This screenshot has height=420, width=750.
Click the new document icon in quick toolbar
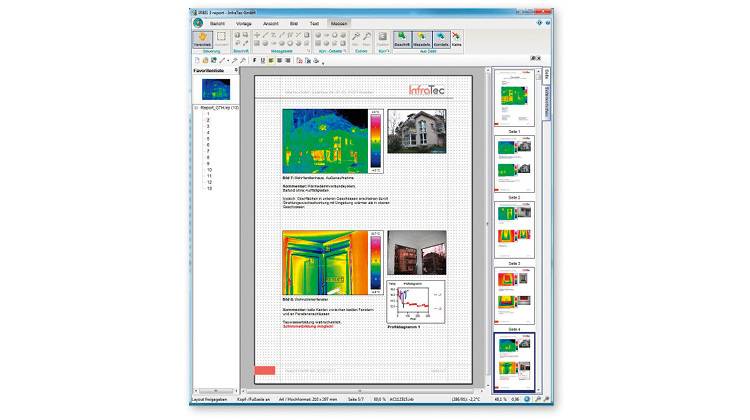point(194,60)
